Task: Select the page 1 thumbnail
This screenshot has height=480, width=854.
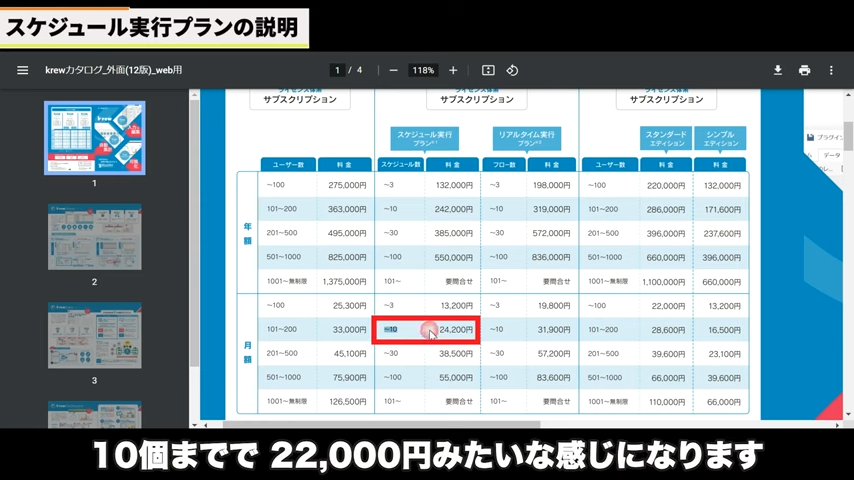Action: coord(94,137)
